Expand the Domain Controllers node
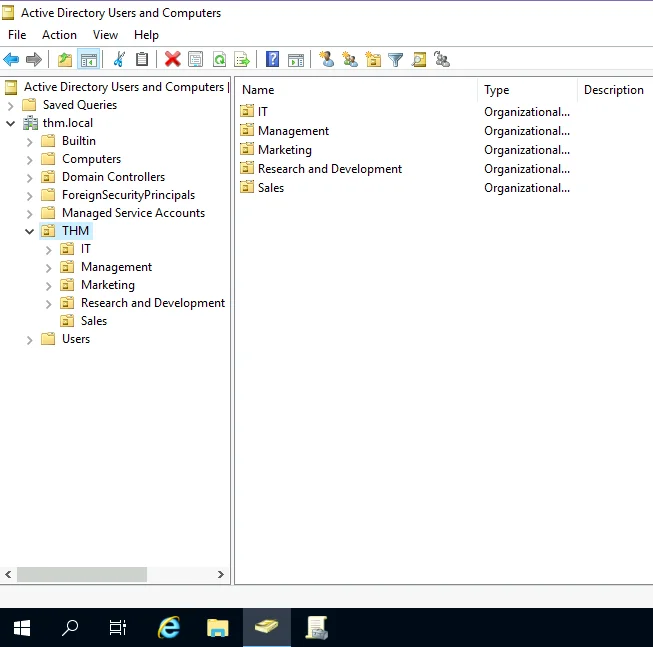The image size is (653, 647). [x=30, y=178]
